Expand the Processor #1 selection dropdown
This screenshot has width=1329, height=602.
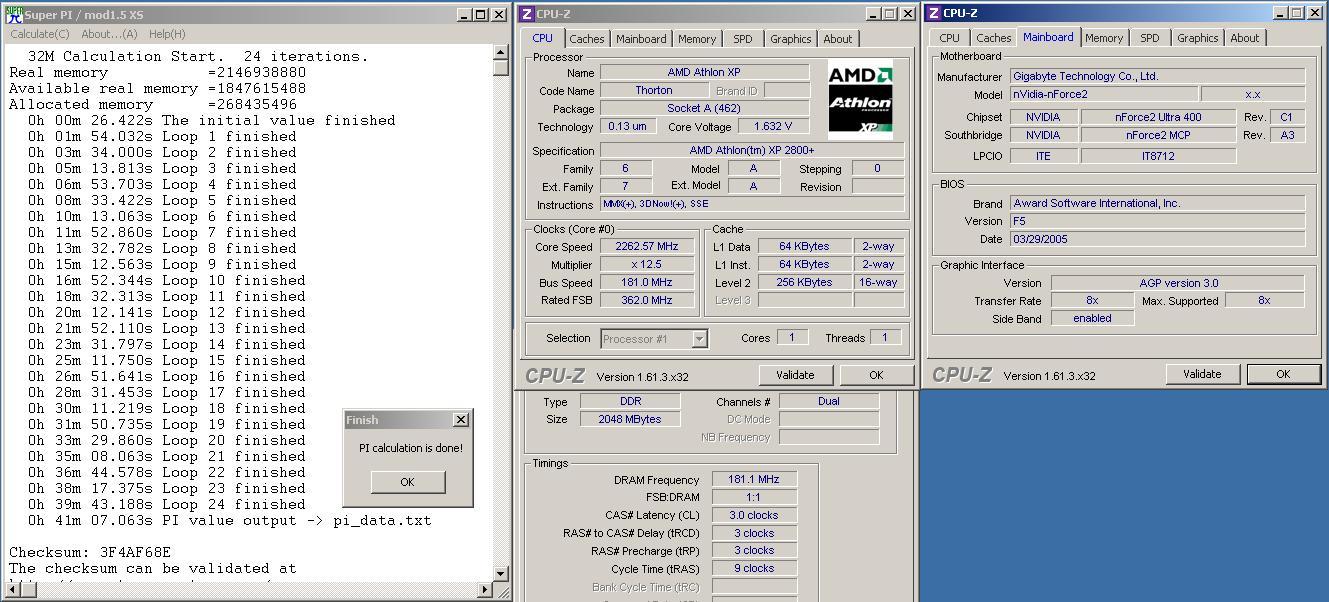pyautogui.click(x=700, y=339)
